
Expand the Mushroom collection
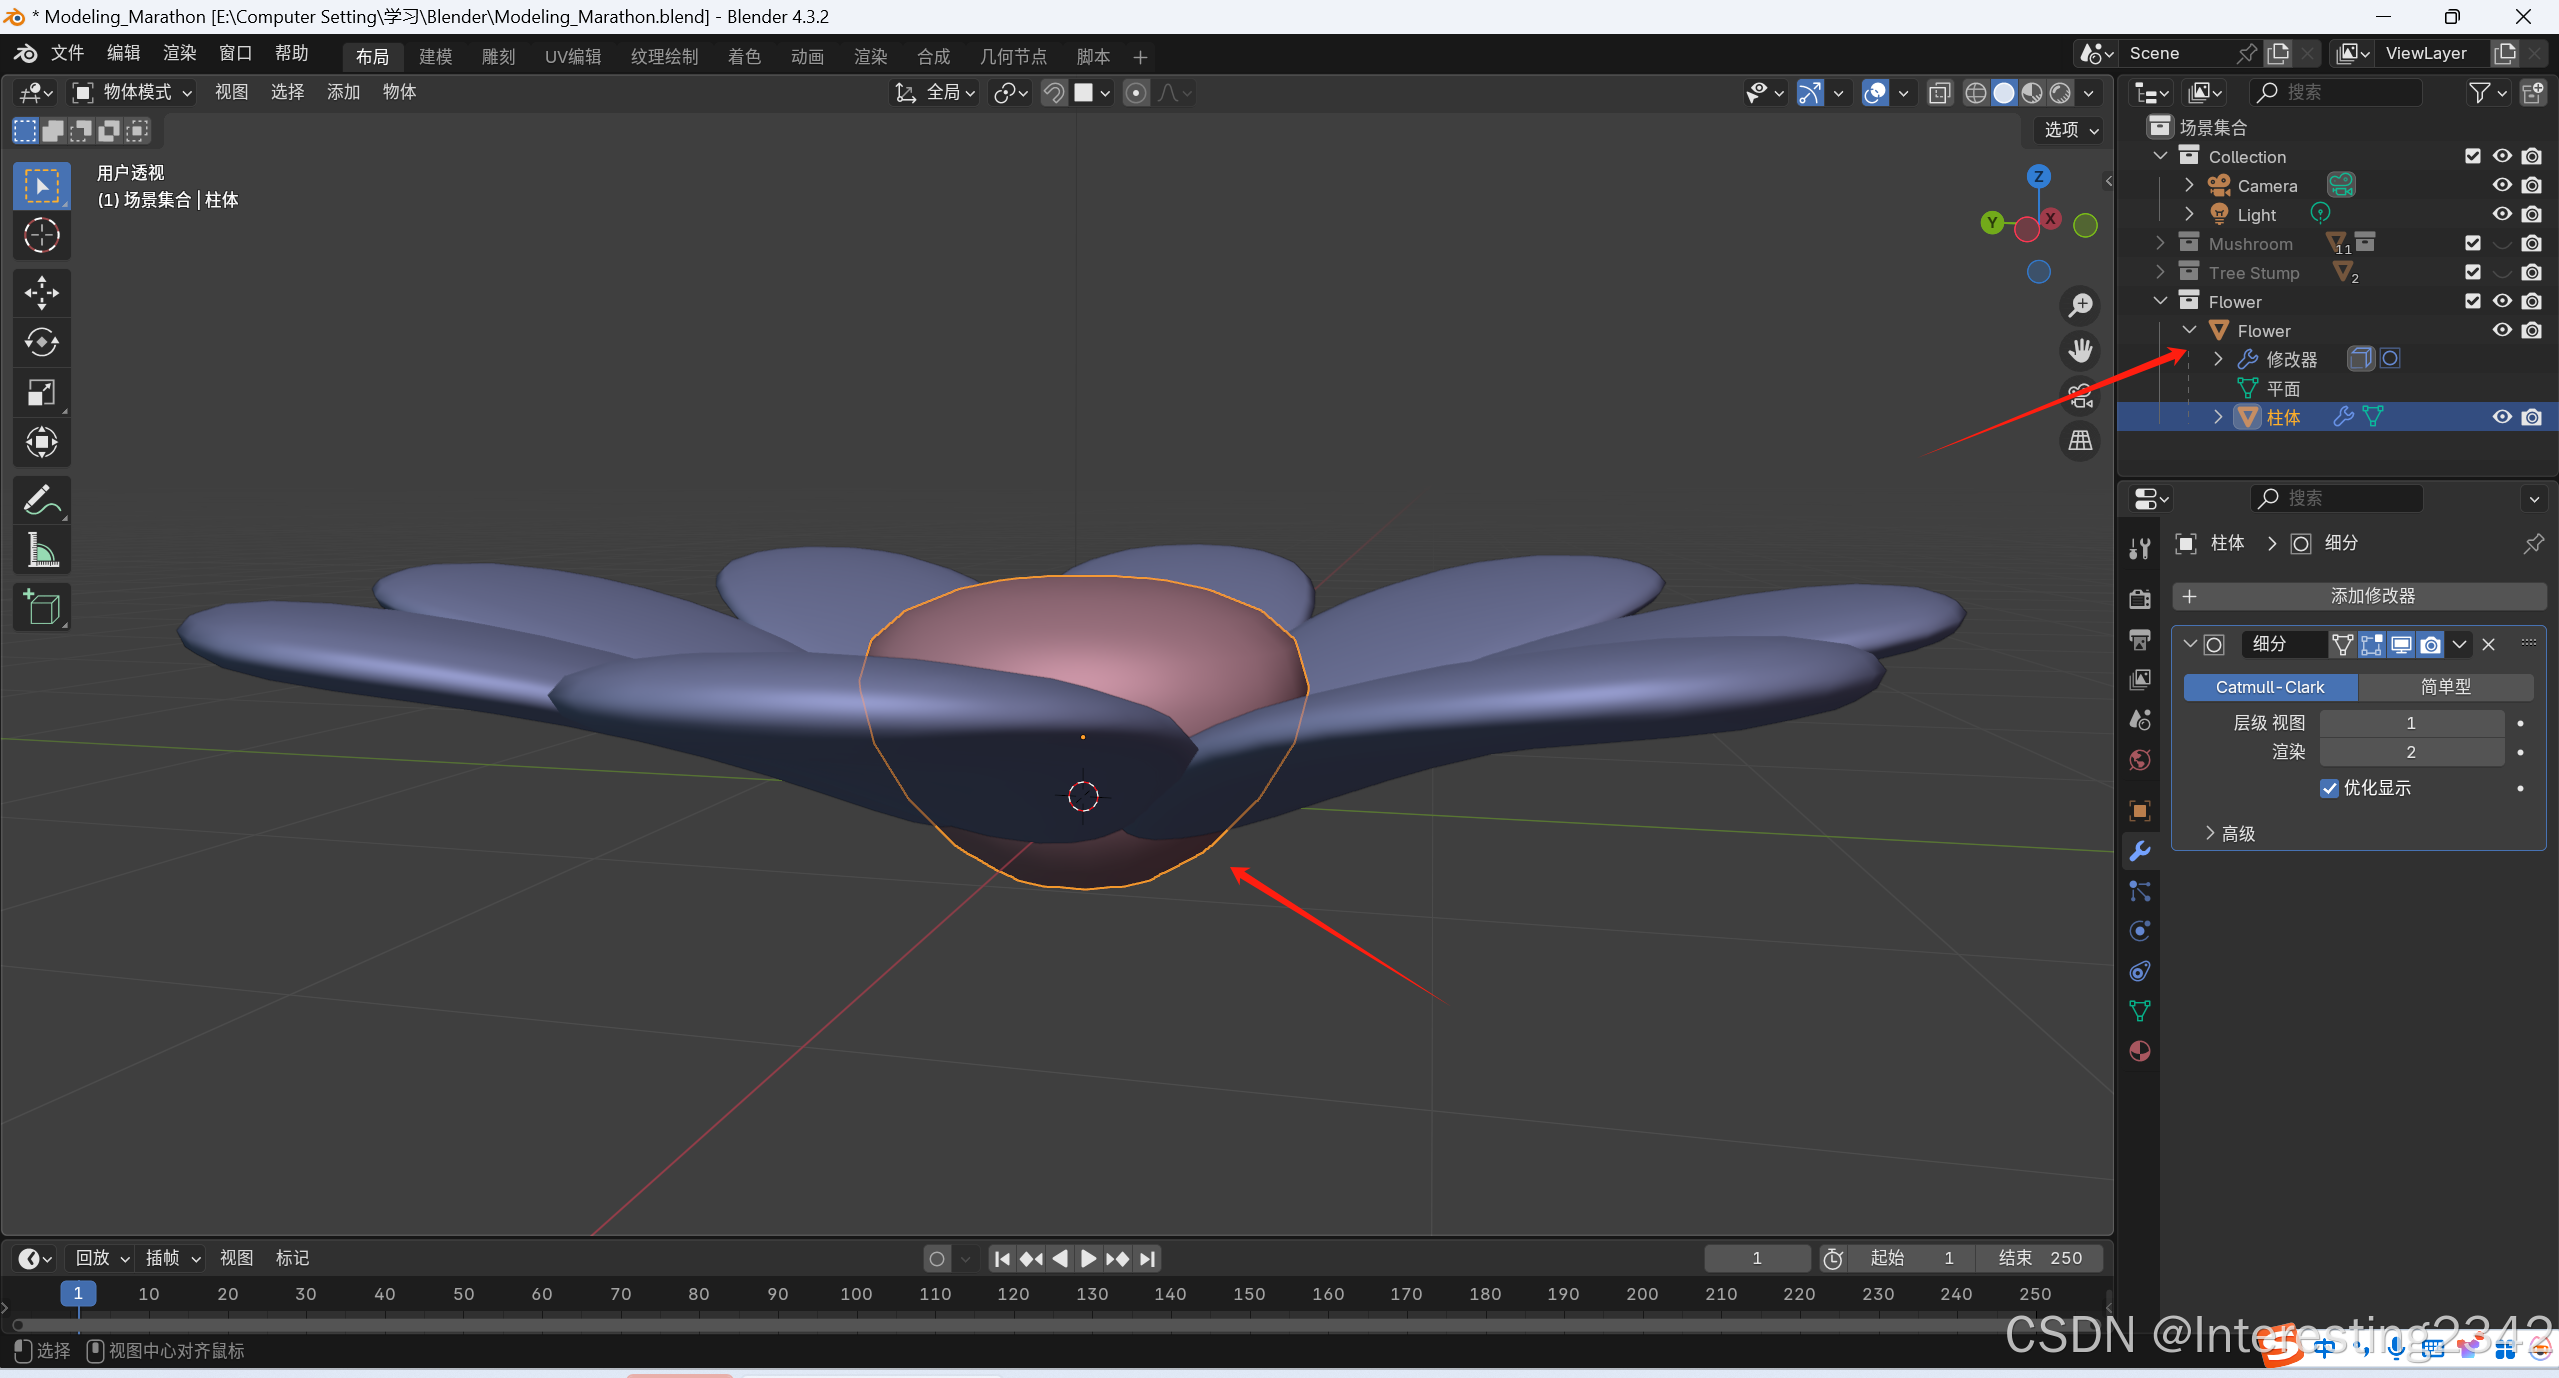pyautogui.click(x=2160, y=243)
